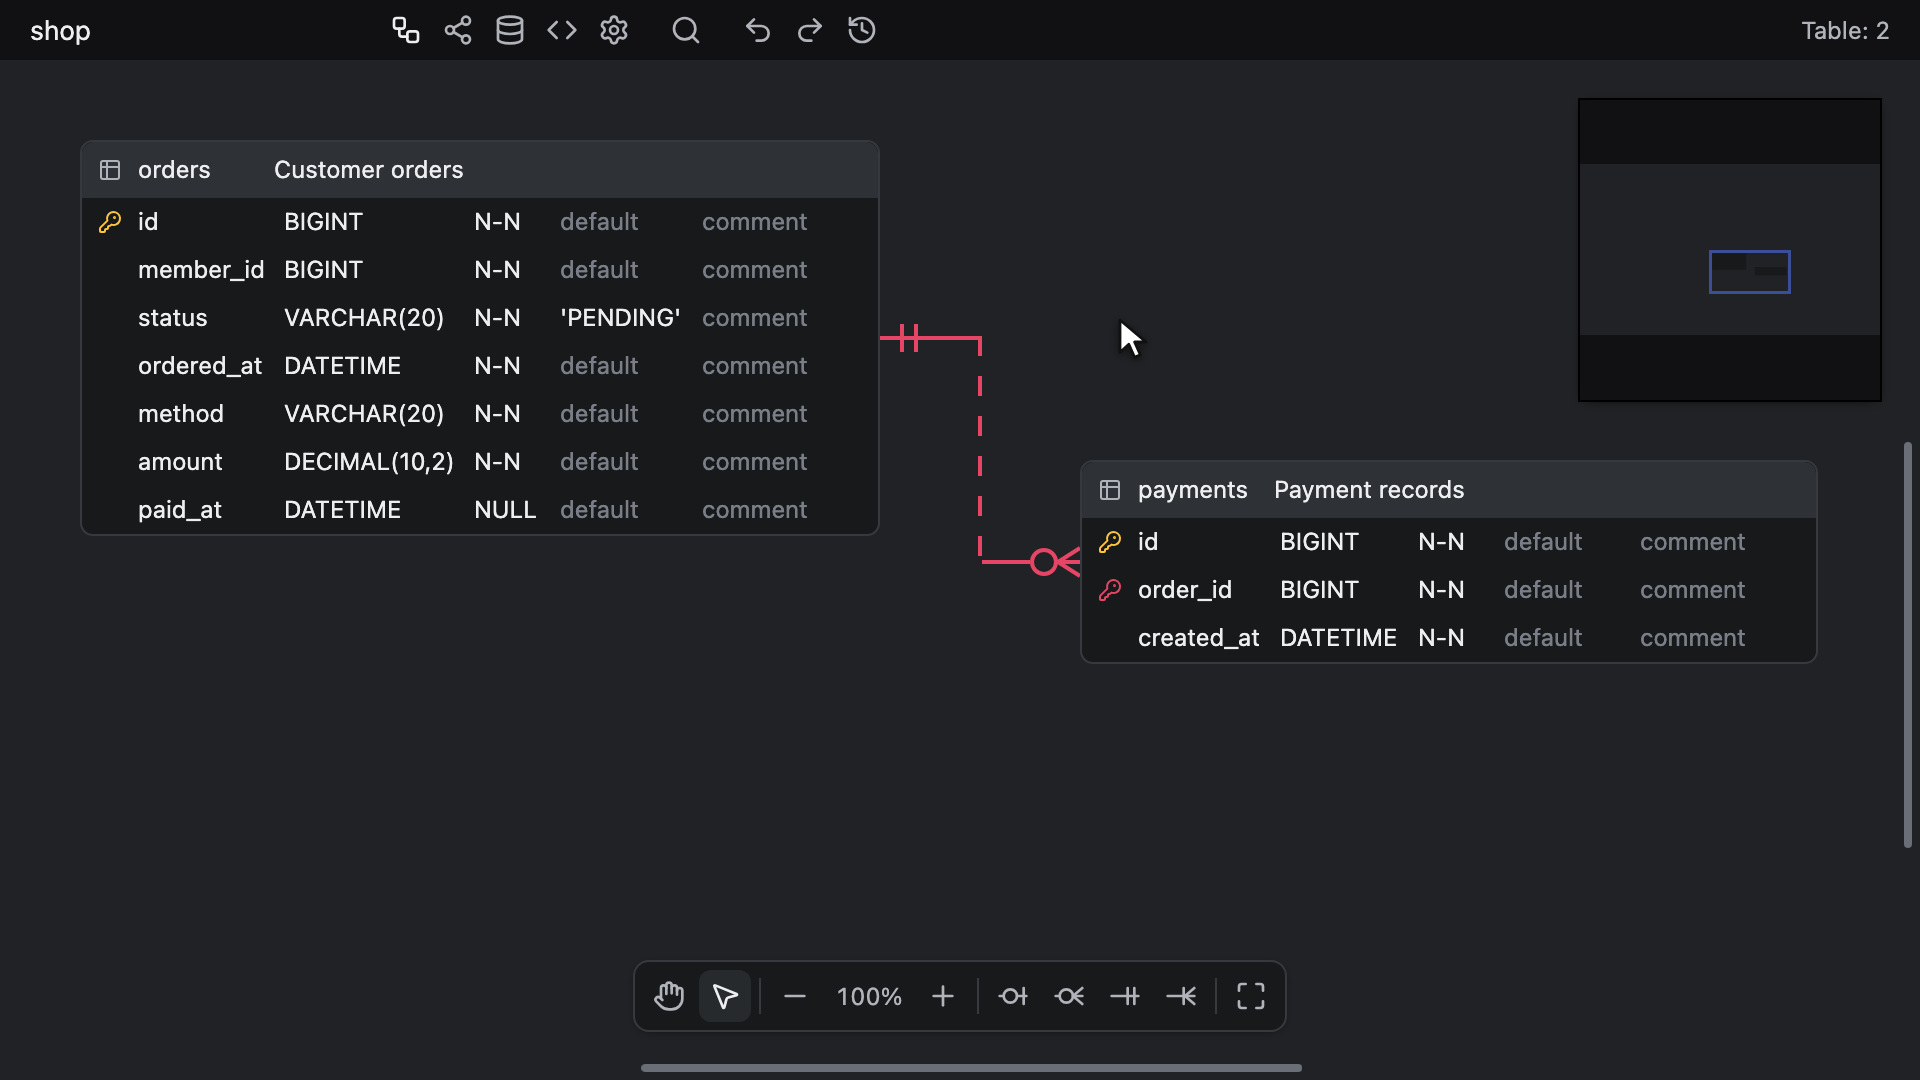Image resolution: width=1920 pixels, height=1080 pixels.
Task: Click the comment field of paid_at
Action: [x=754, y=510]
